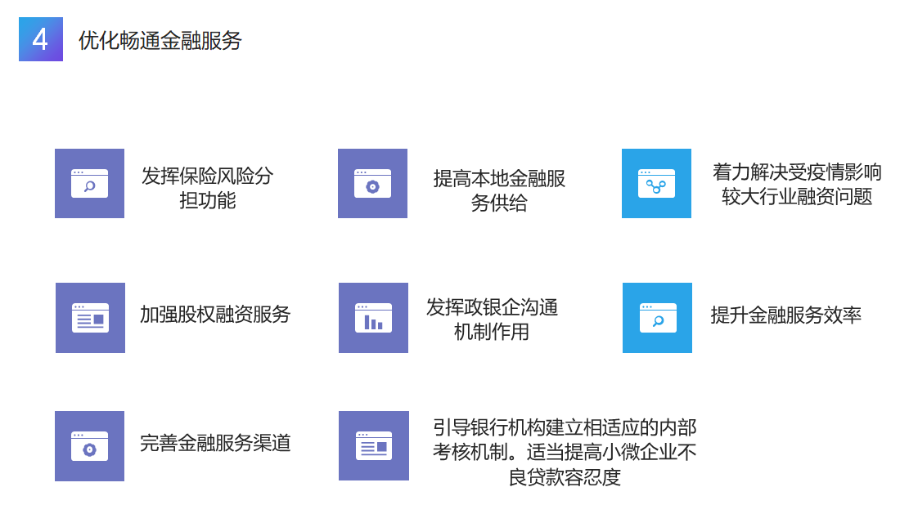Click the number 4 section badge
Screen dimensions: 900x505
coord(41,40)
